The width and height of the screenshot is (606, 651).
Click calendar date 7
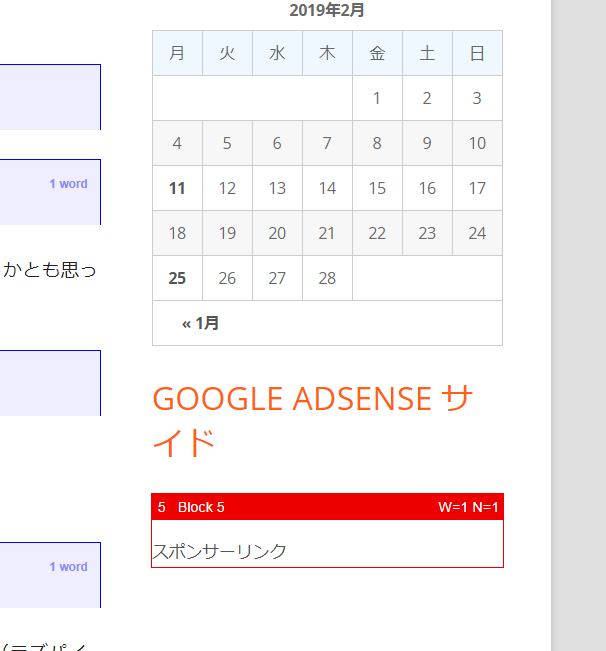click(x=327, y=143)
